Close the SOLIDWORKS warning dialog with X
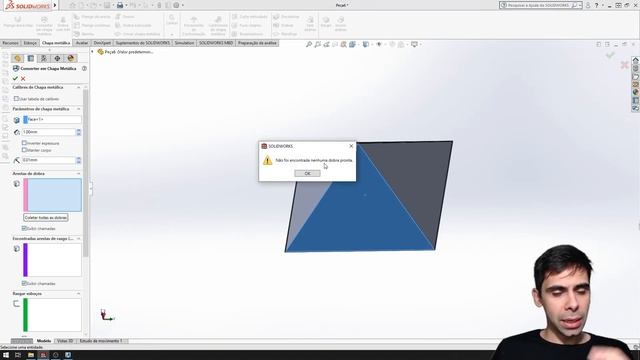Screen dimensions: 640x360 pyautogui.click(x=351, y=146)
